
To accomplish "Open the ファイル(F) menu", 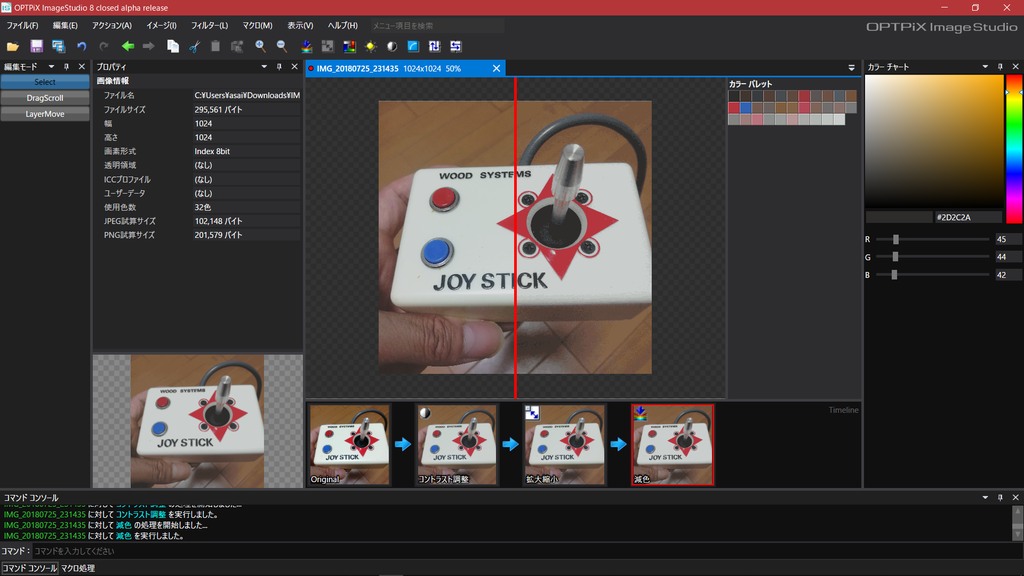I will (22, 25).
